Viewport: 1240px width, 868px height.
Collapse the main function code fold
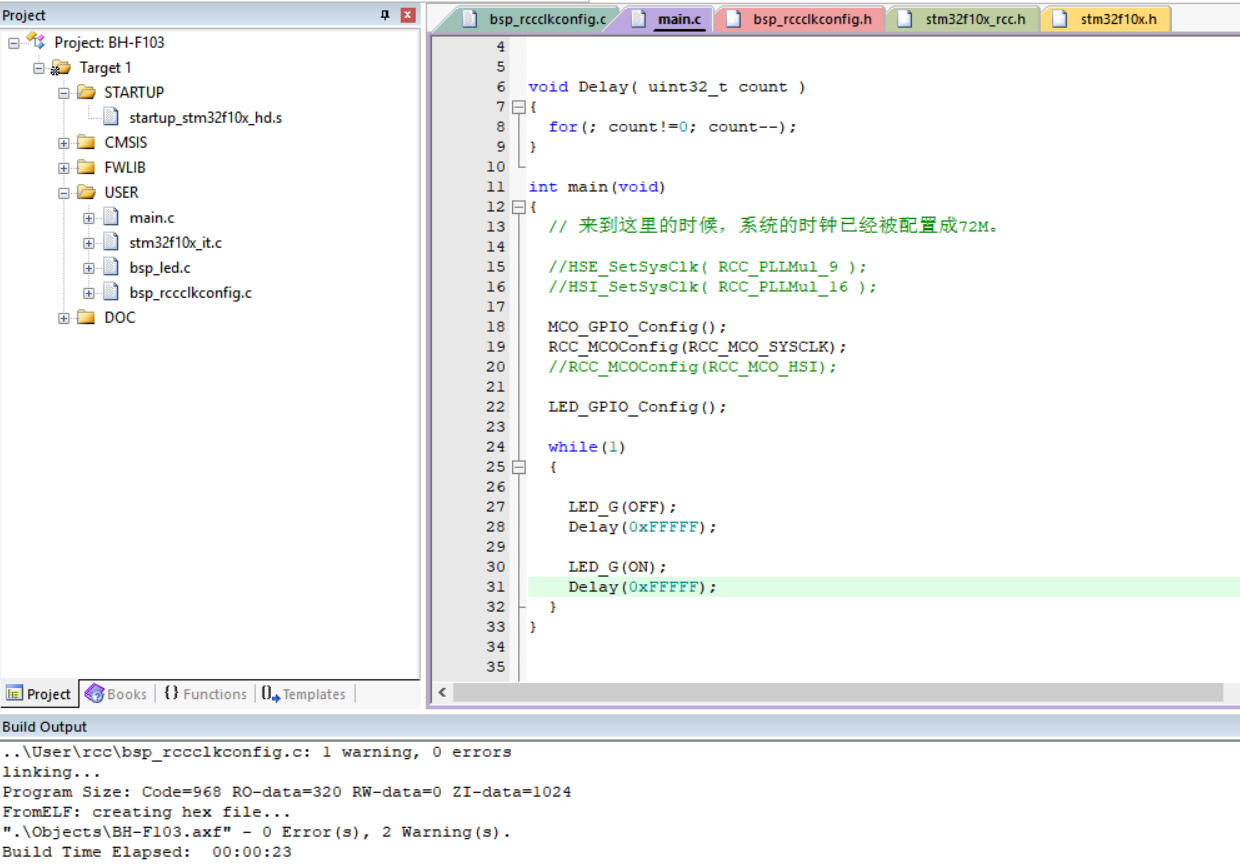518,206
